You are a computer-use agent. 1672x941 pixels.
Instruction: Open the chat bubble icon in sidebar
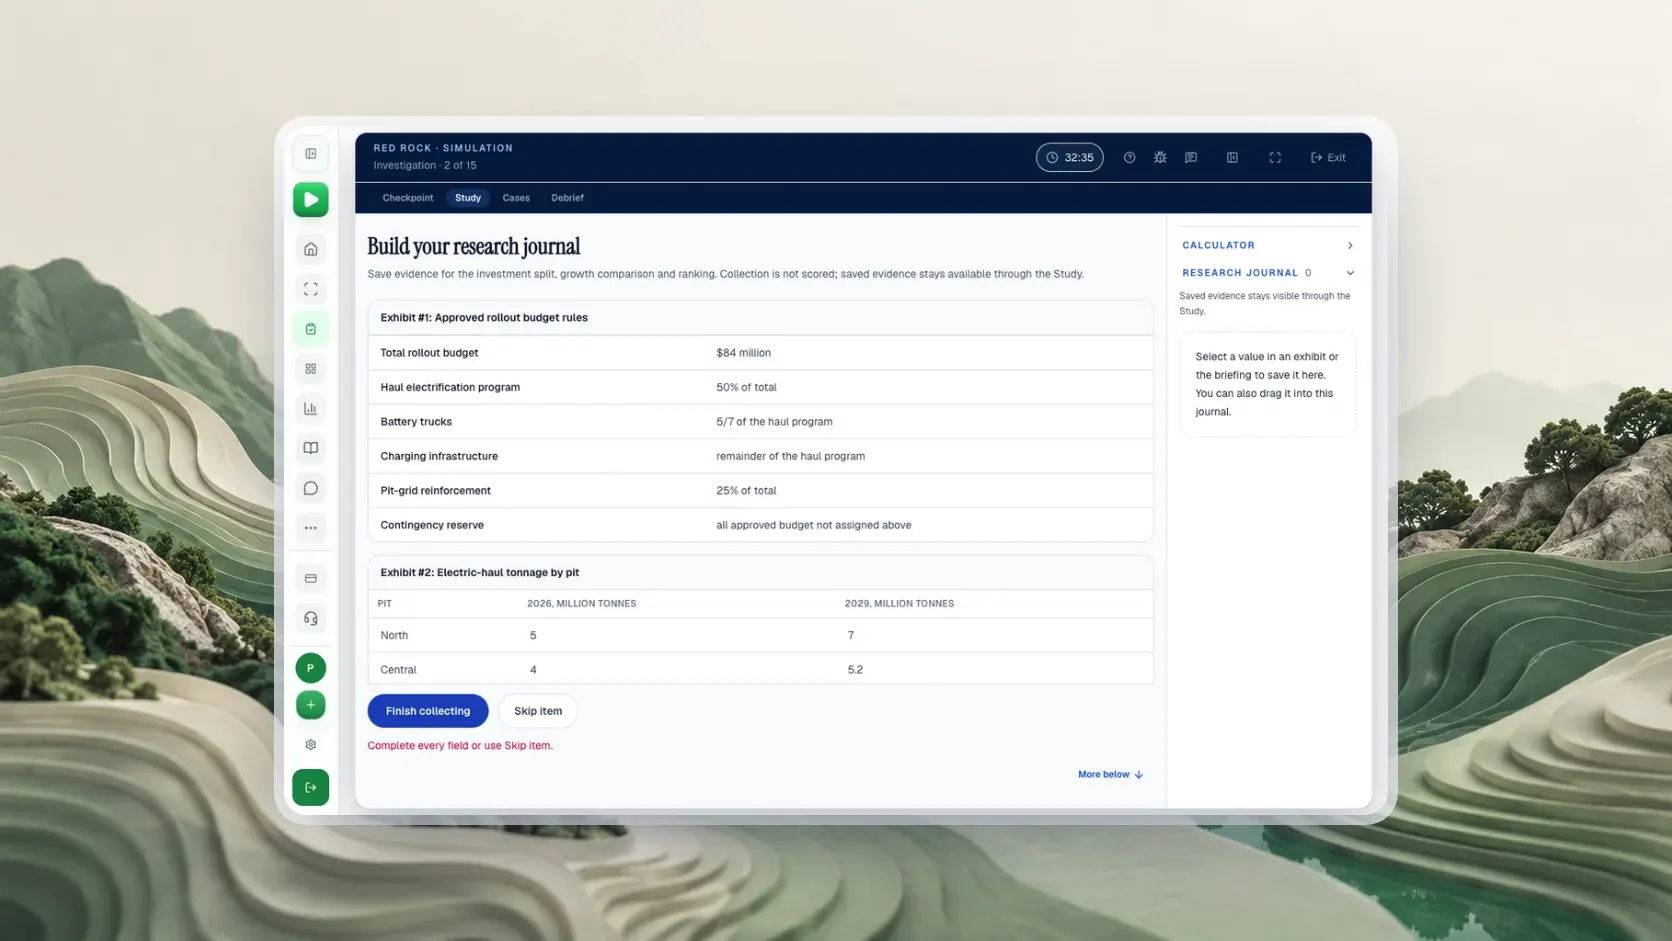(310, 488)
